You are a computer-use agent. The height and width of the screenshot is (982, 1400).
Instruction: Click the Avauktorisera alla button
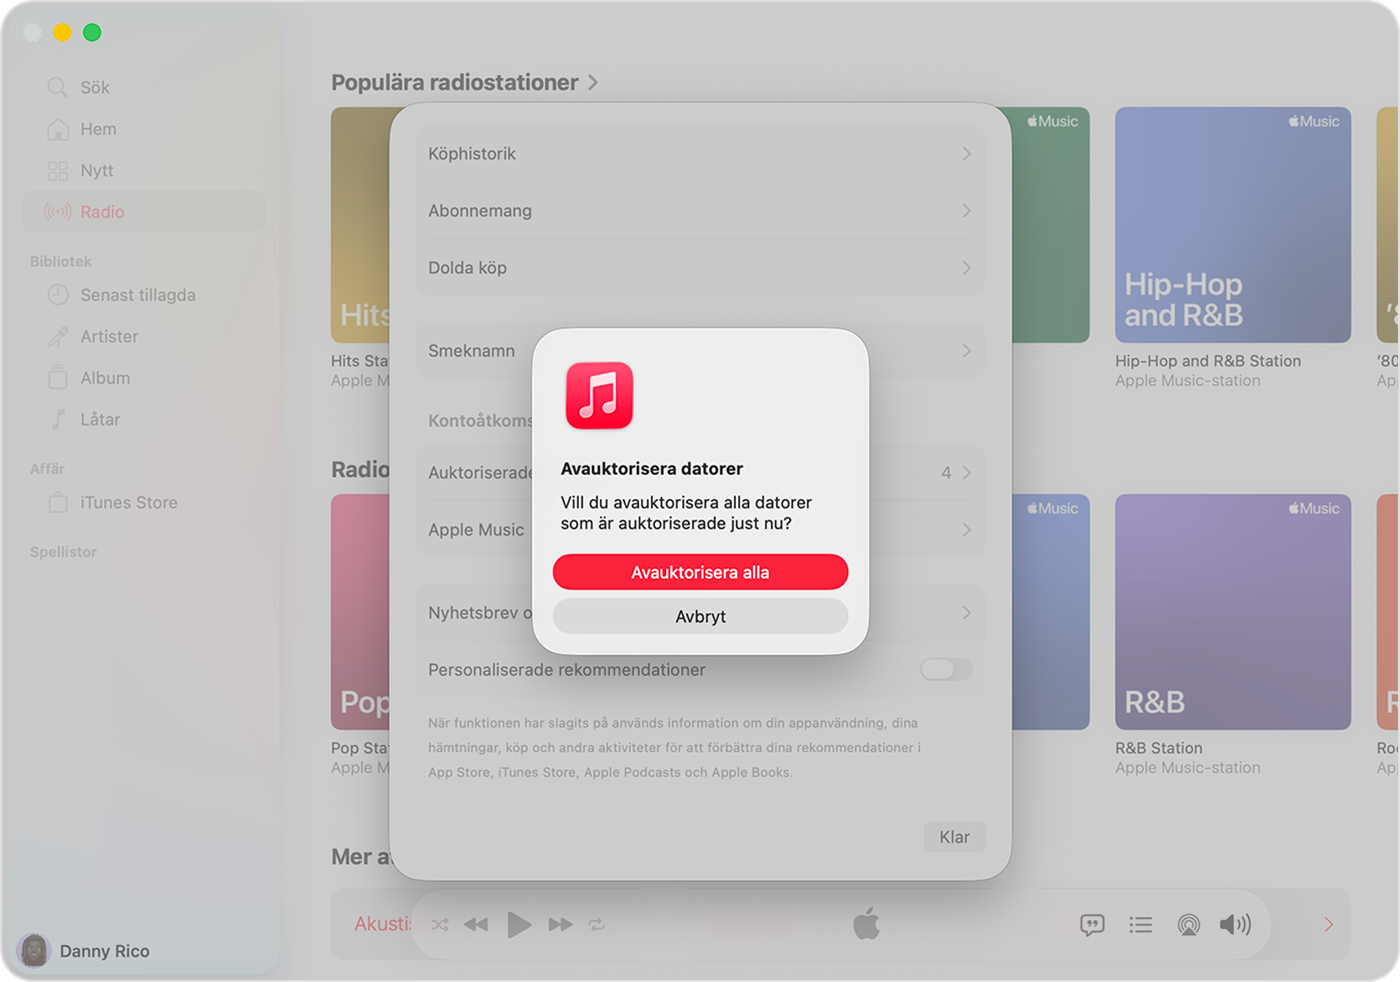(x=700, y=571)
